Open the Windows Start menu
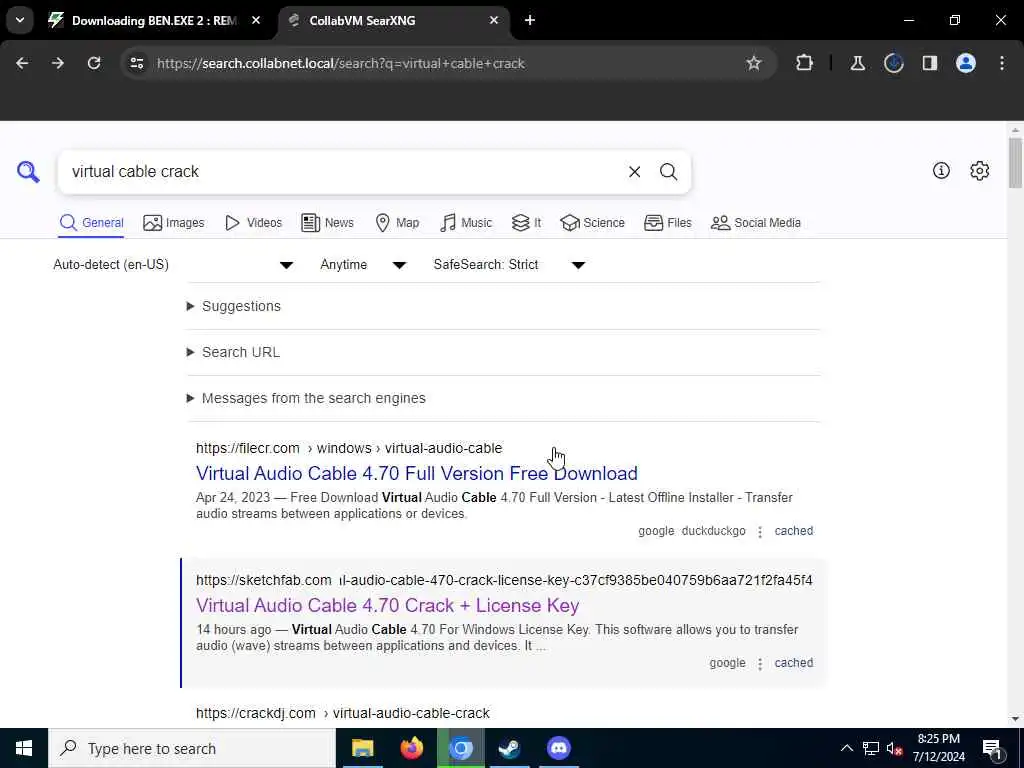Viewport: 1024px width, 768px height. tap(24, 748)
